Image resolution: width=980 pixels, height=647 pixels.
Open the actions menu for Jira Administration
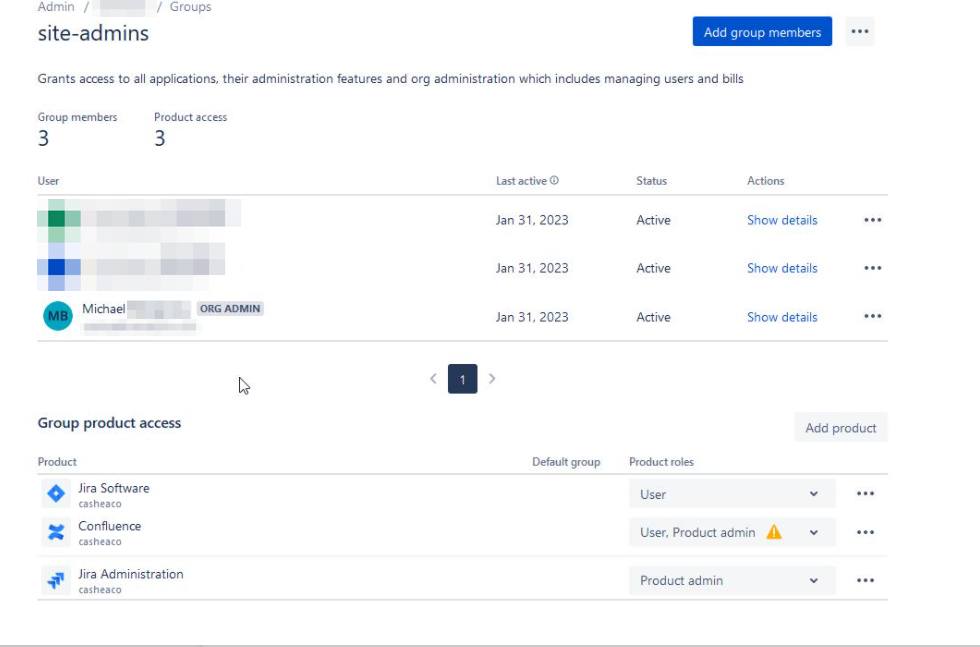point(866,580)
